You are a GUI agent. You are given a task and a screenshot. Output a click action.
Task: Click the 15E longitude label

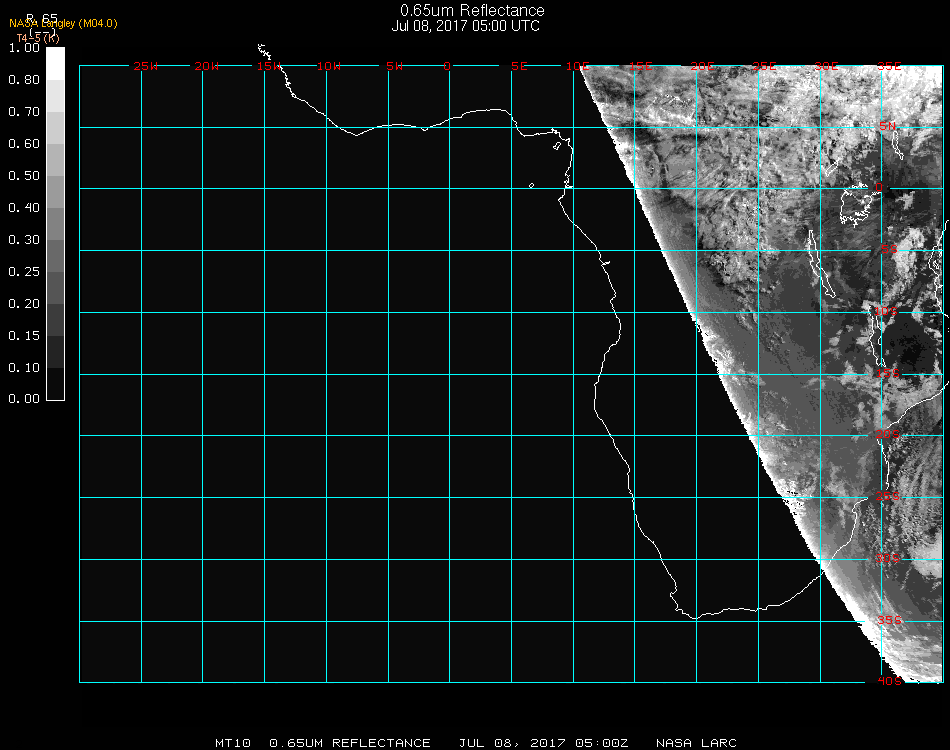[x=640, y=66]
